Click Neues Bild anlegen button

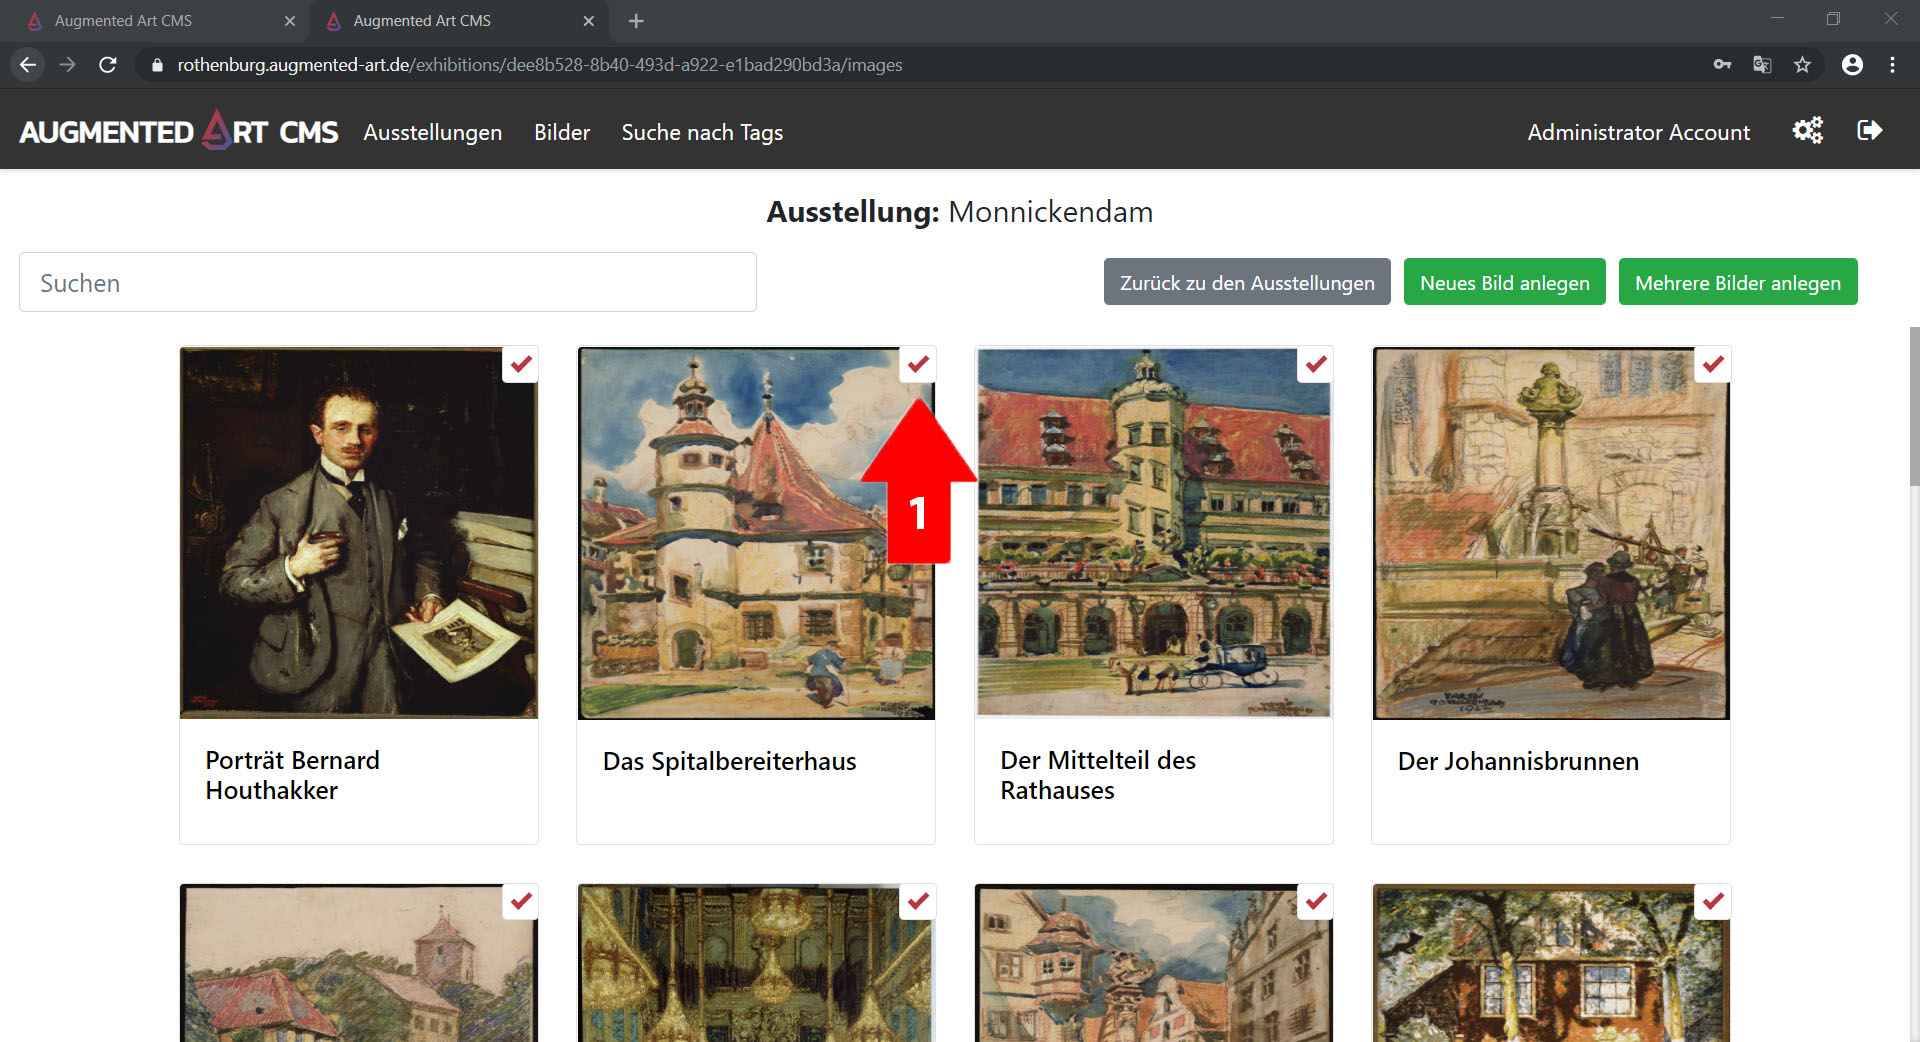(x=1504, y=282)
